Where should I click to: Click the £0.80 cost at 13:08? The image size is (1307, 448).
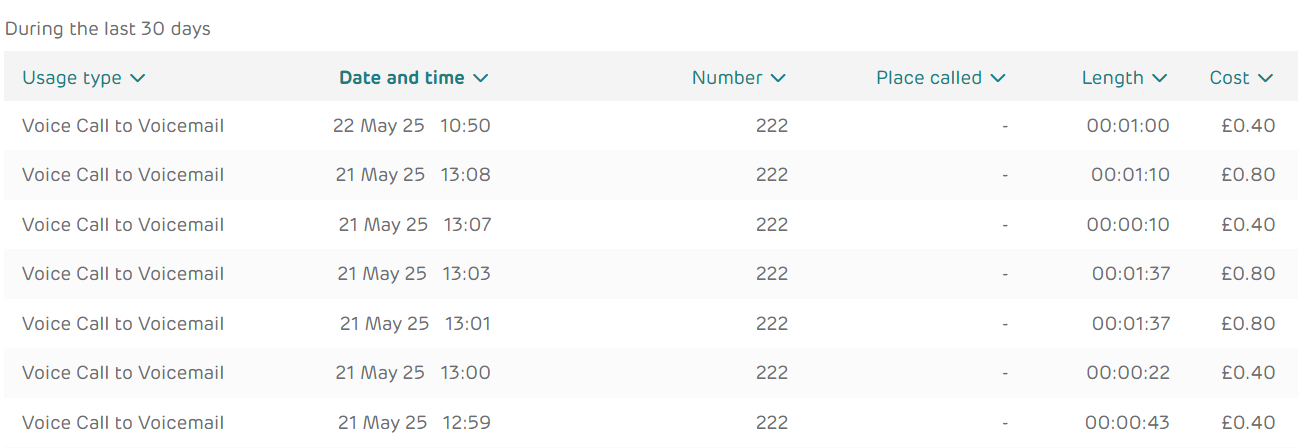pos(1248,175)
